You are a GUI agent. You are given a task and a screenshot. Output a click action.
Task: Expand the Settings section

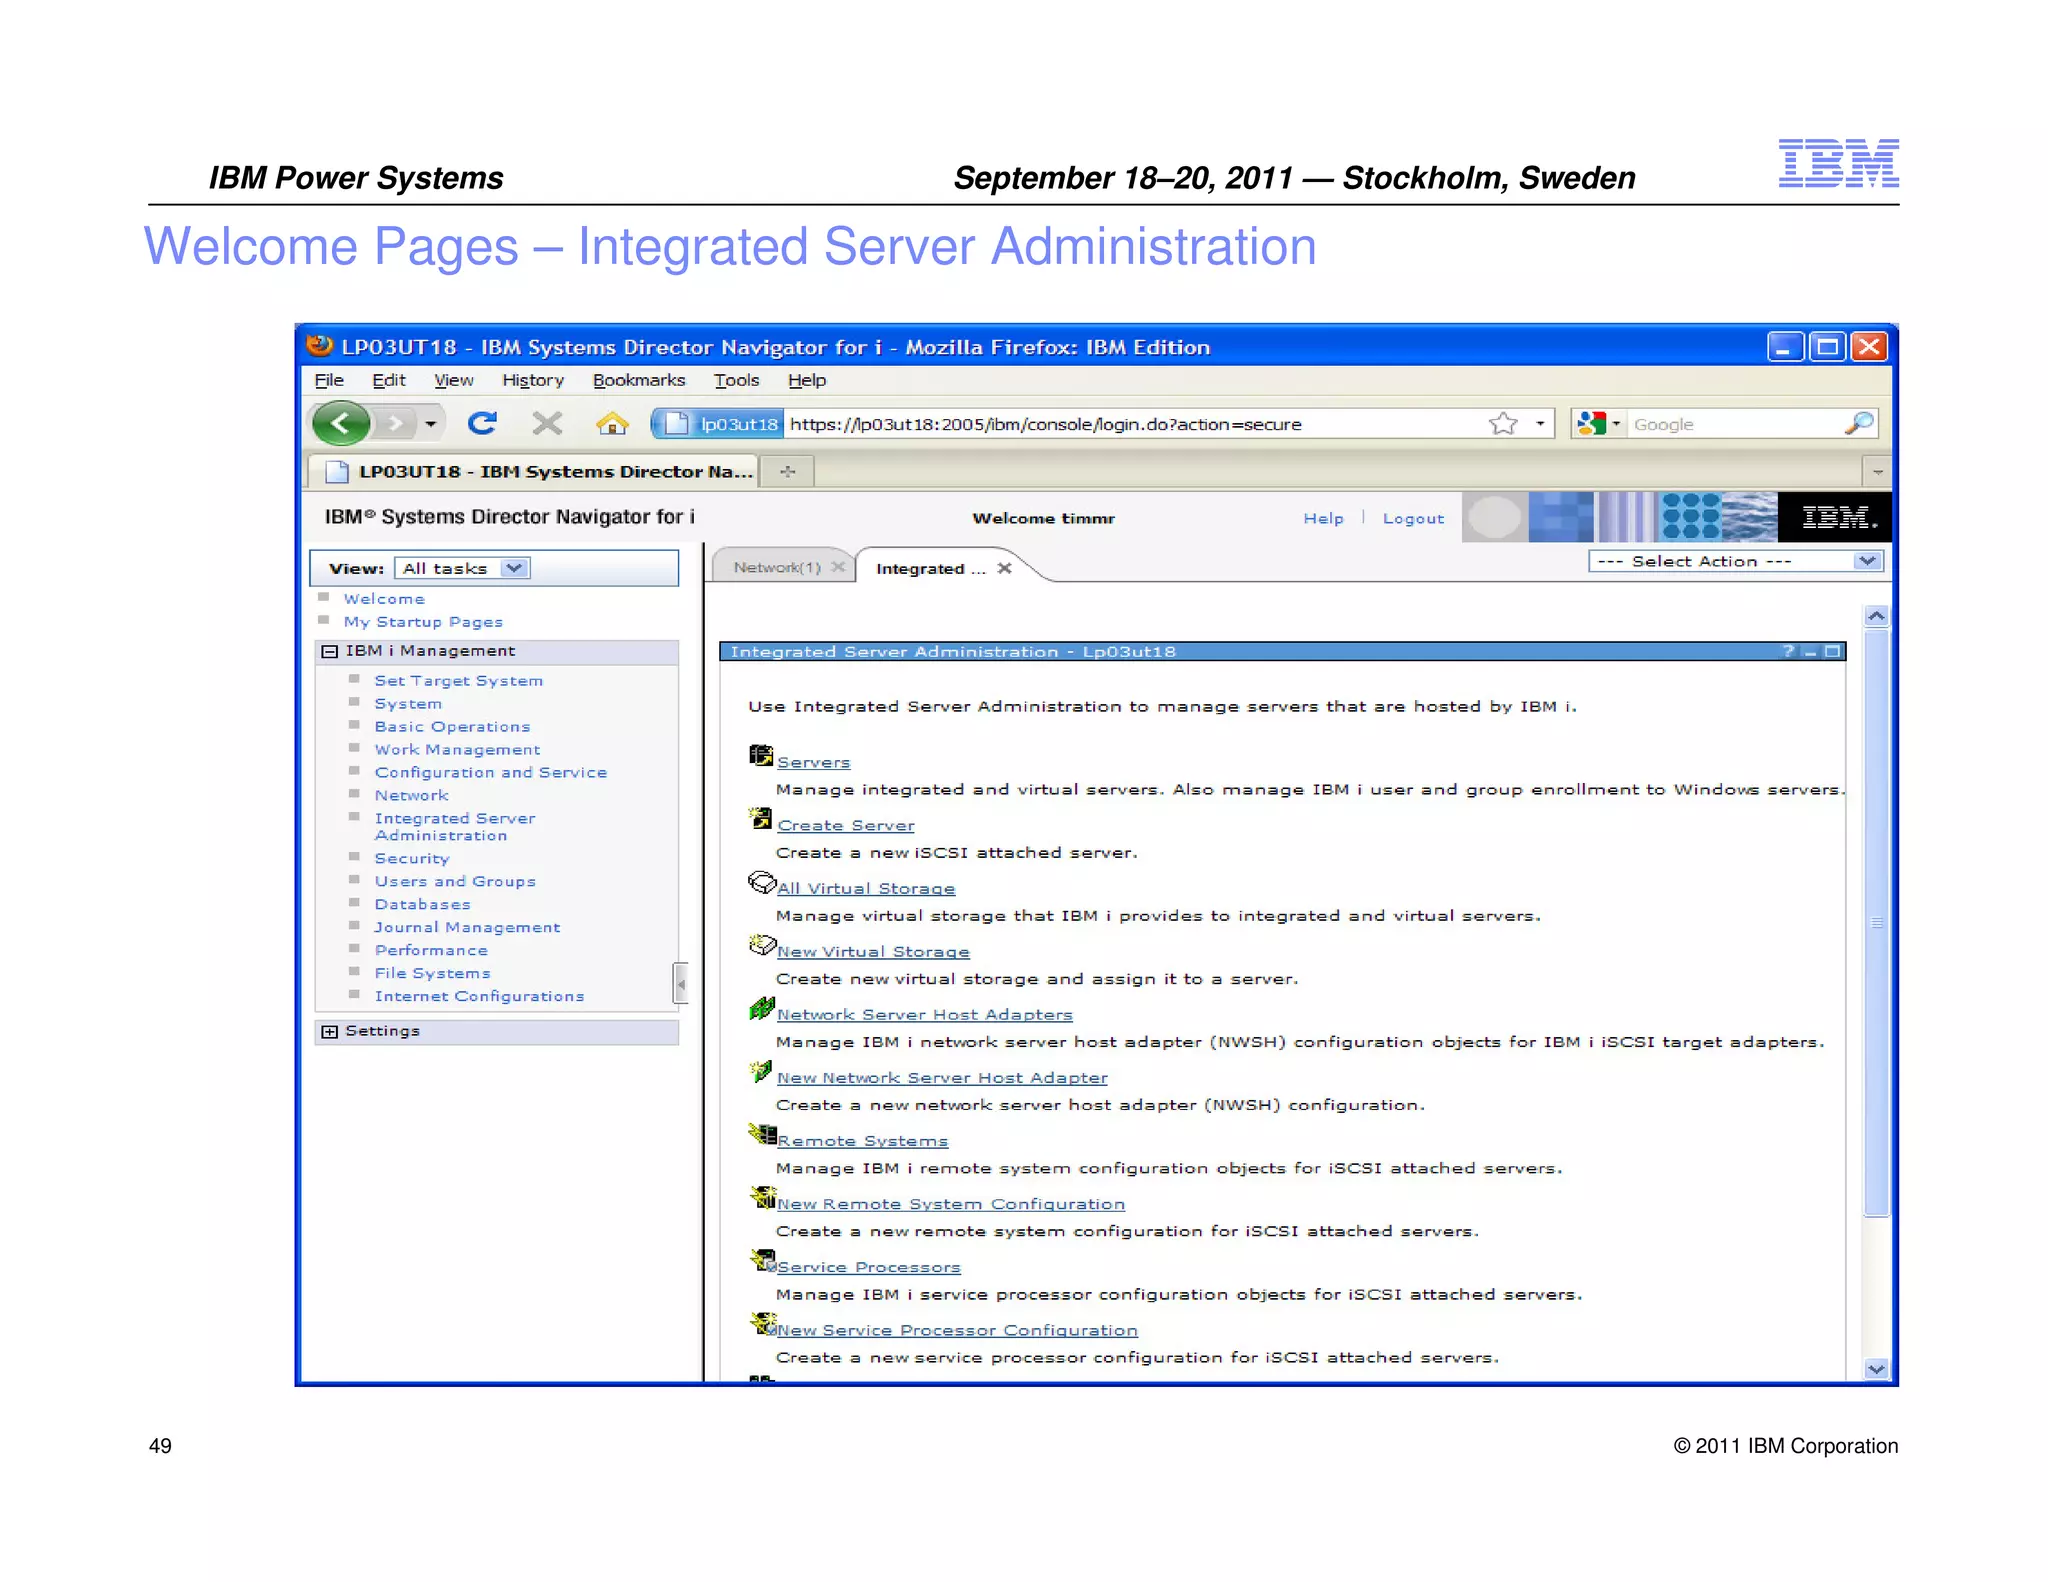click(x=329, y=1031)
